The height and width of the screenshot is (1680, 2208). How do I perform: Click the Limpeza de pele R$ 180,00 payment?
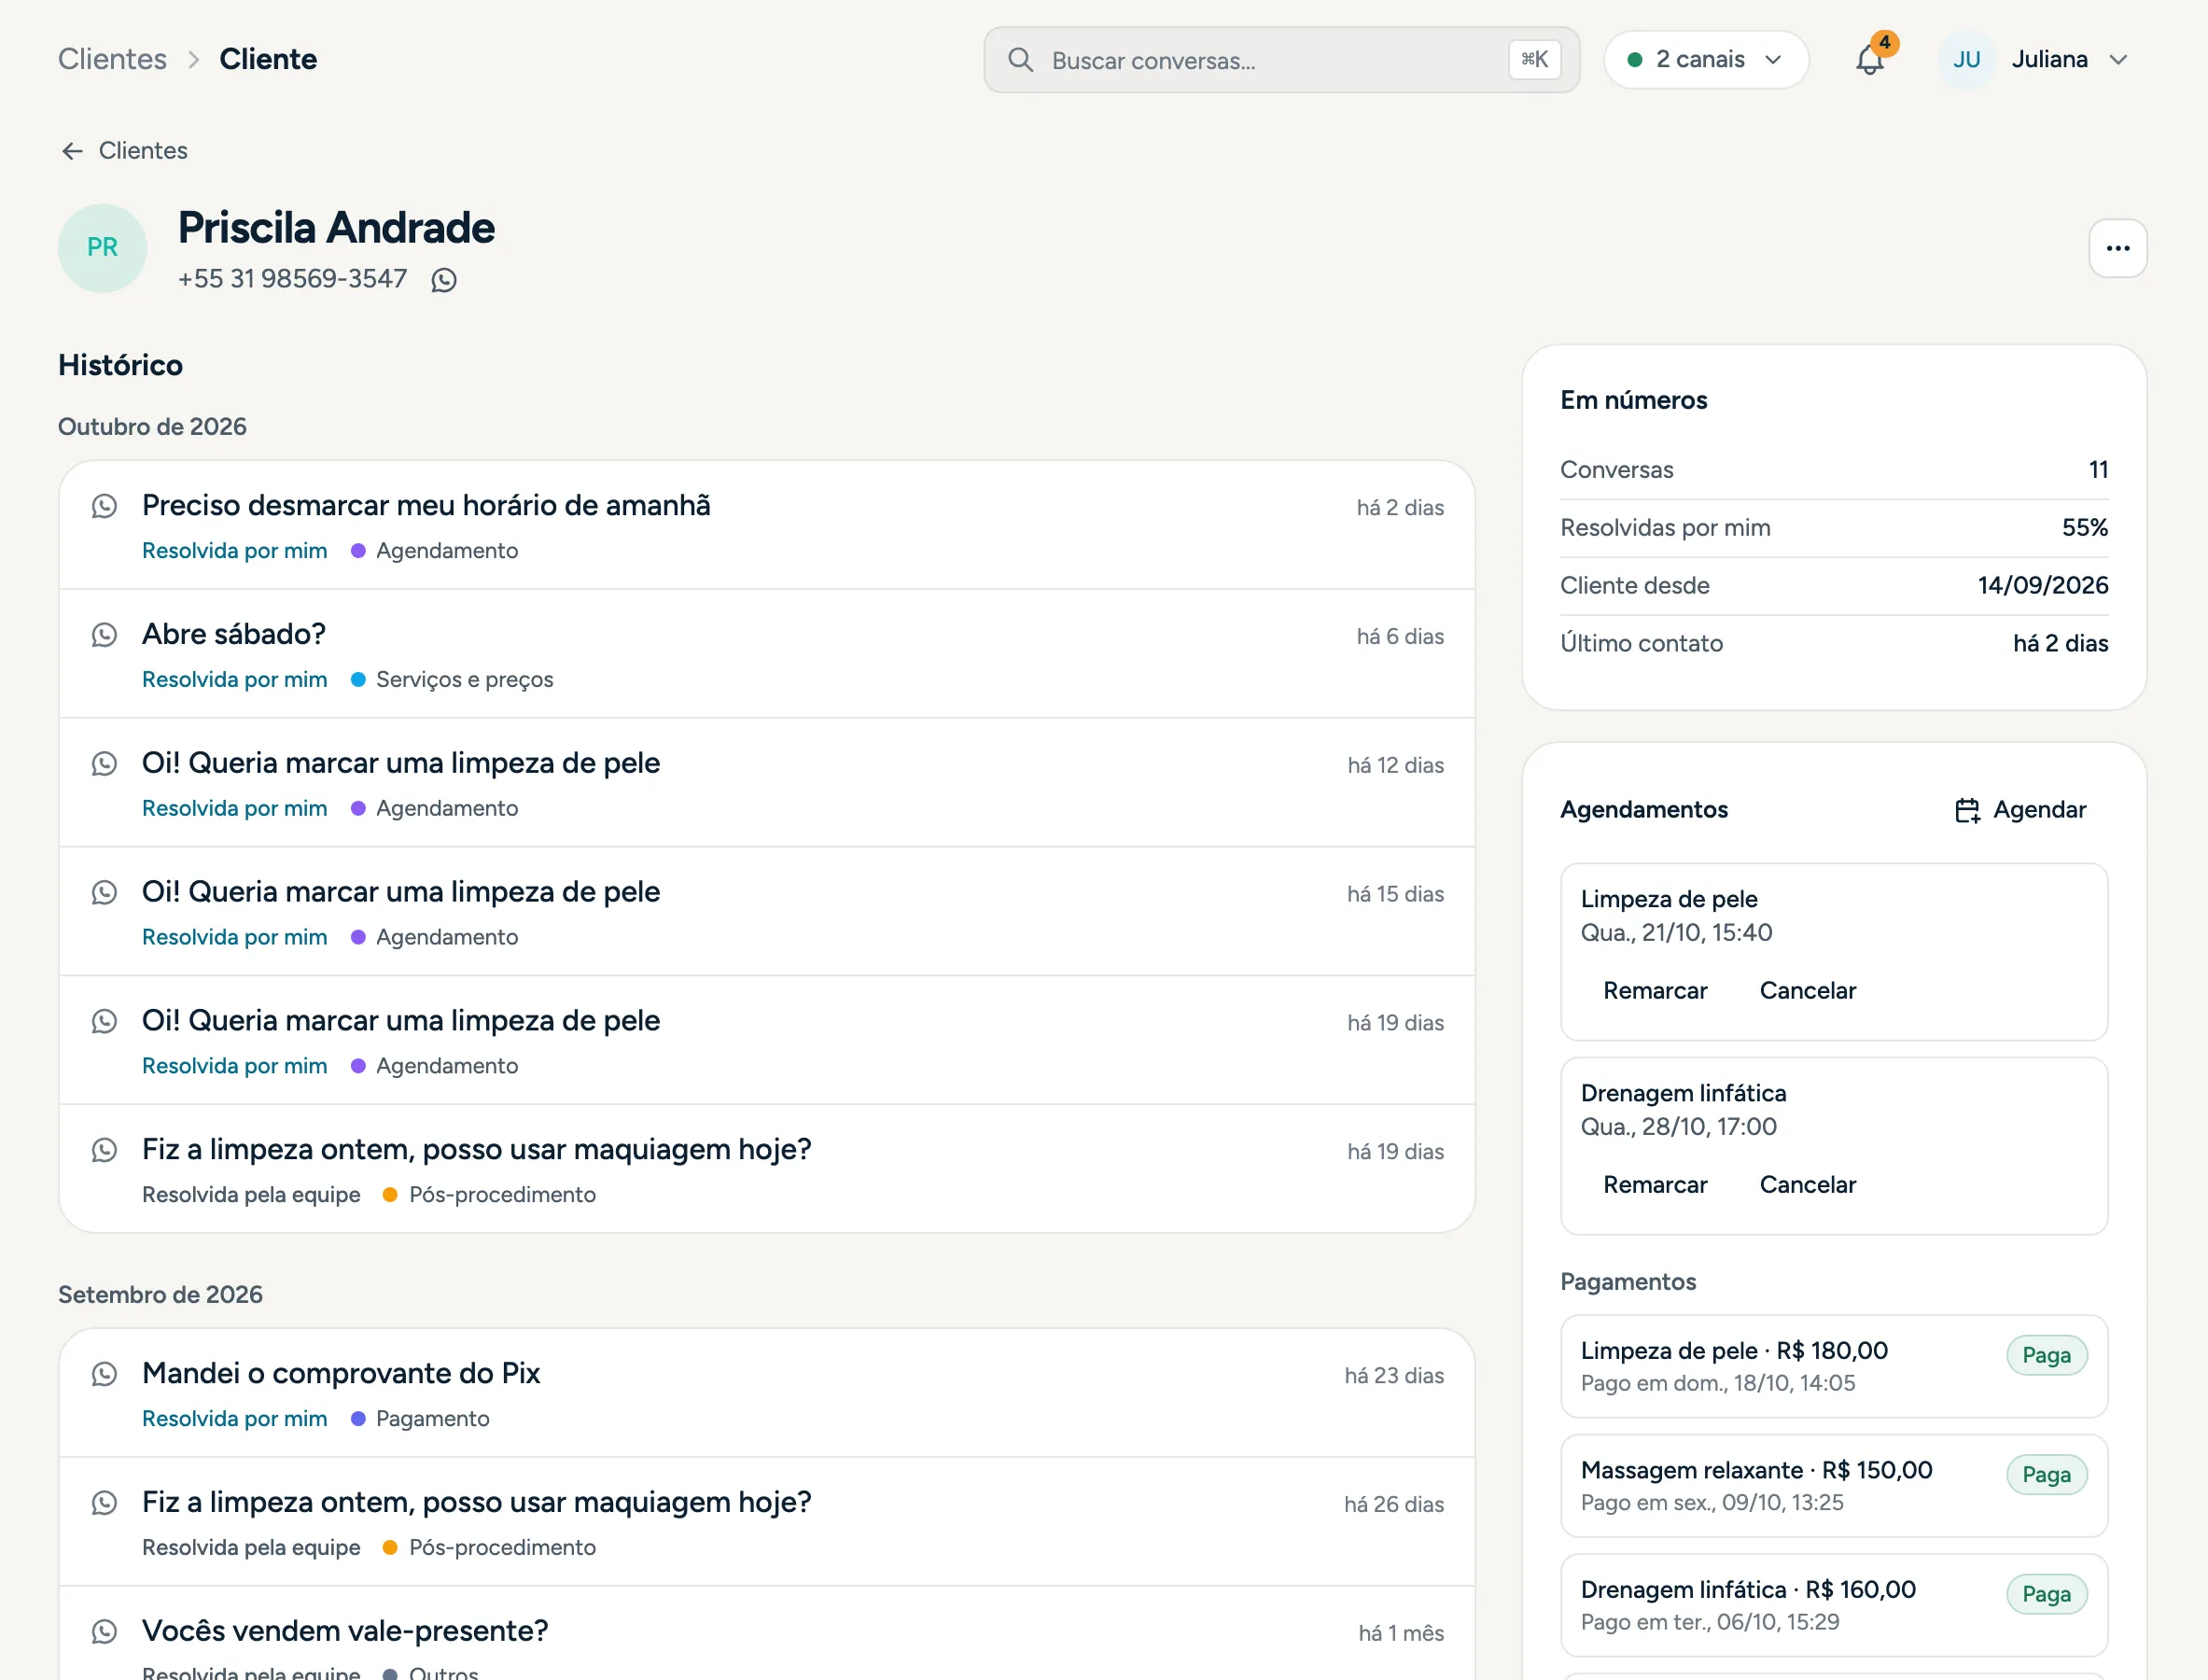[x=1834, y=1367]
